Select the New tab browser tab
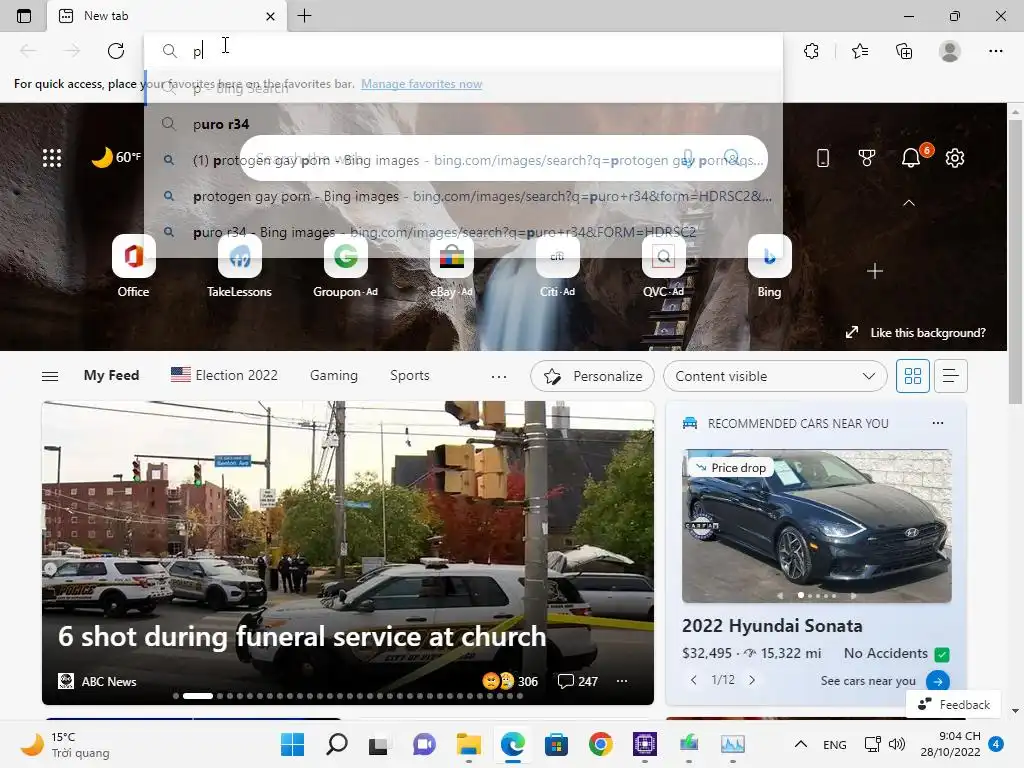The image size is (1024, 768). click(x=167, y=16)
